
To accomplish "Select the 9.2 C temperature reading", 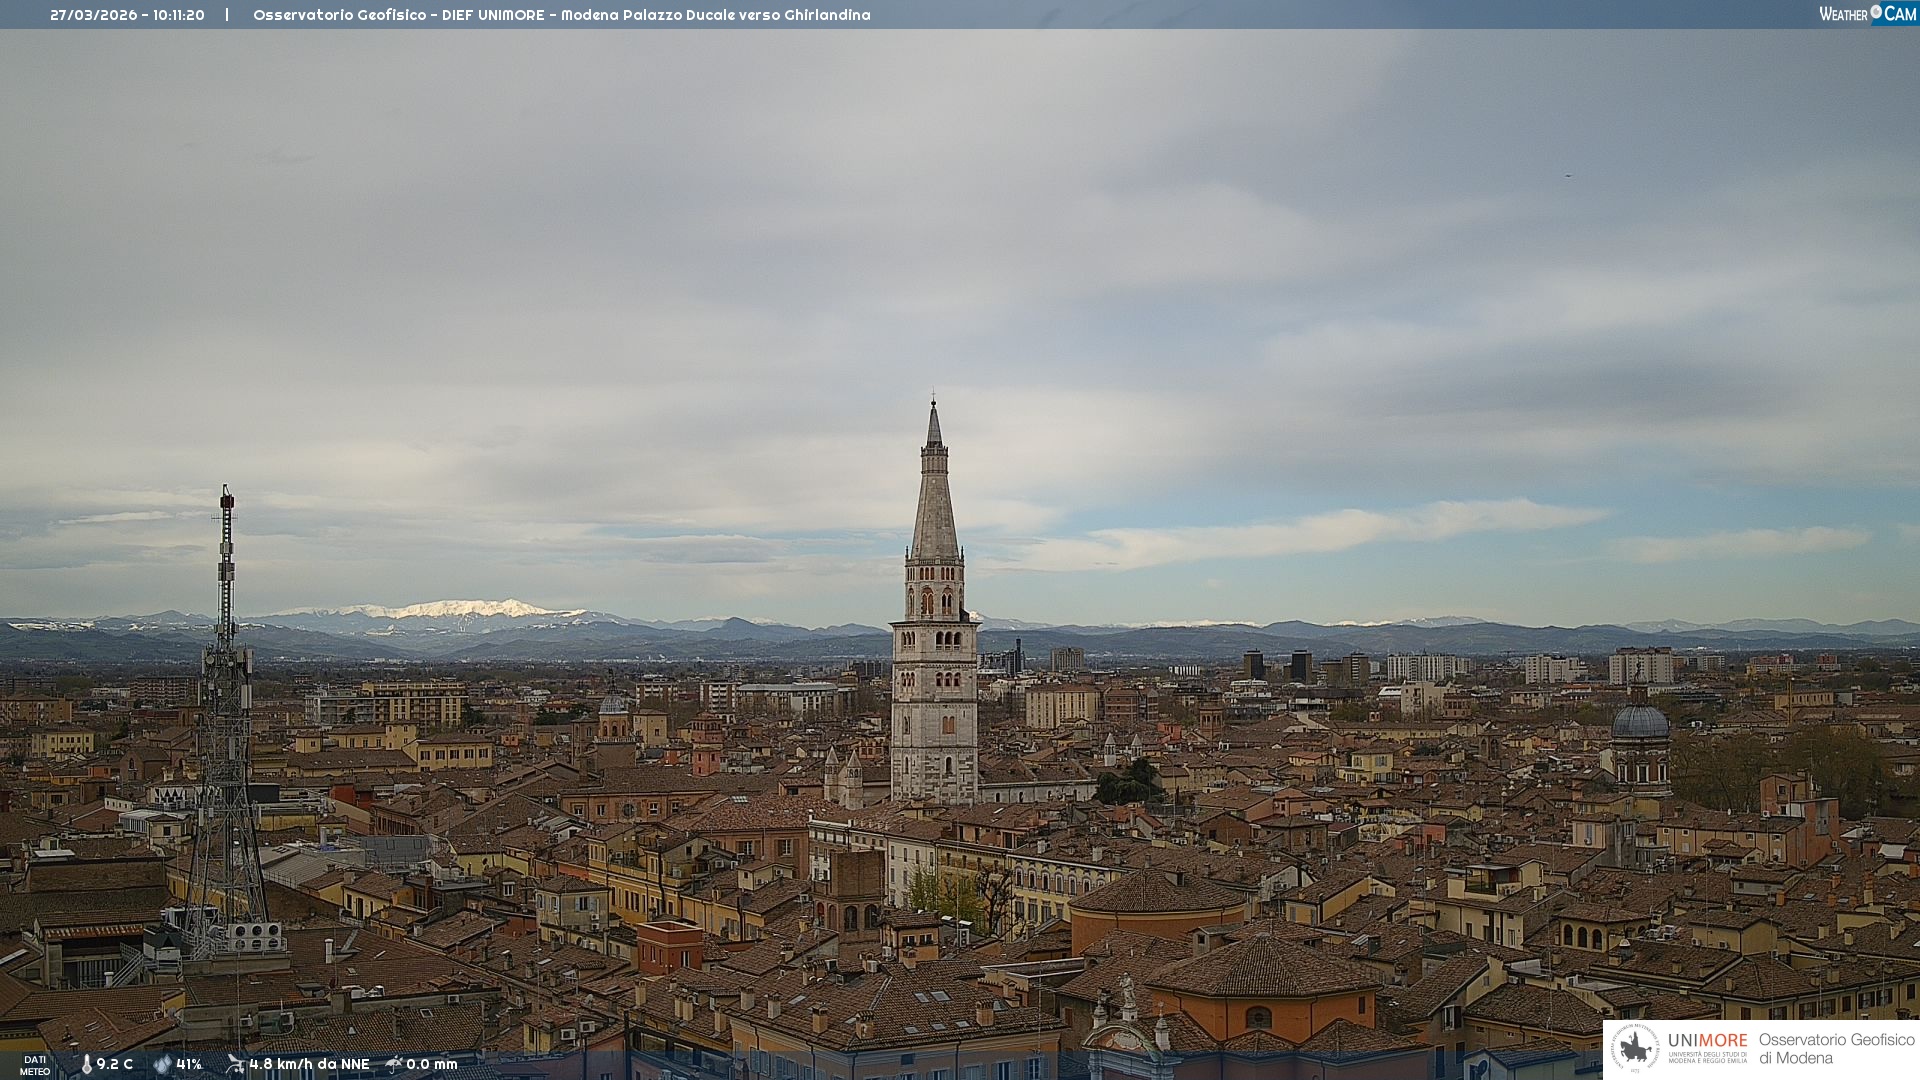I will 115,1064.
